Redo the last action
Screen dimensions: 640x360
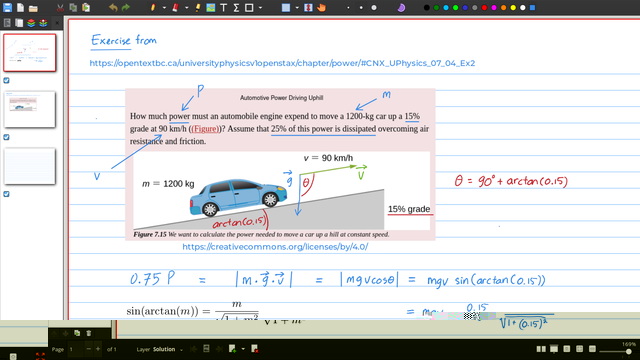click(126, 7)
